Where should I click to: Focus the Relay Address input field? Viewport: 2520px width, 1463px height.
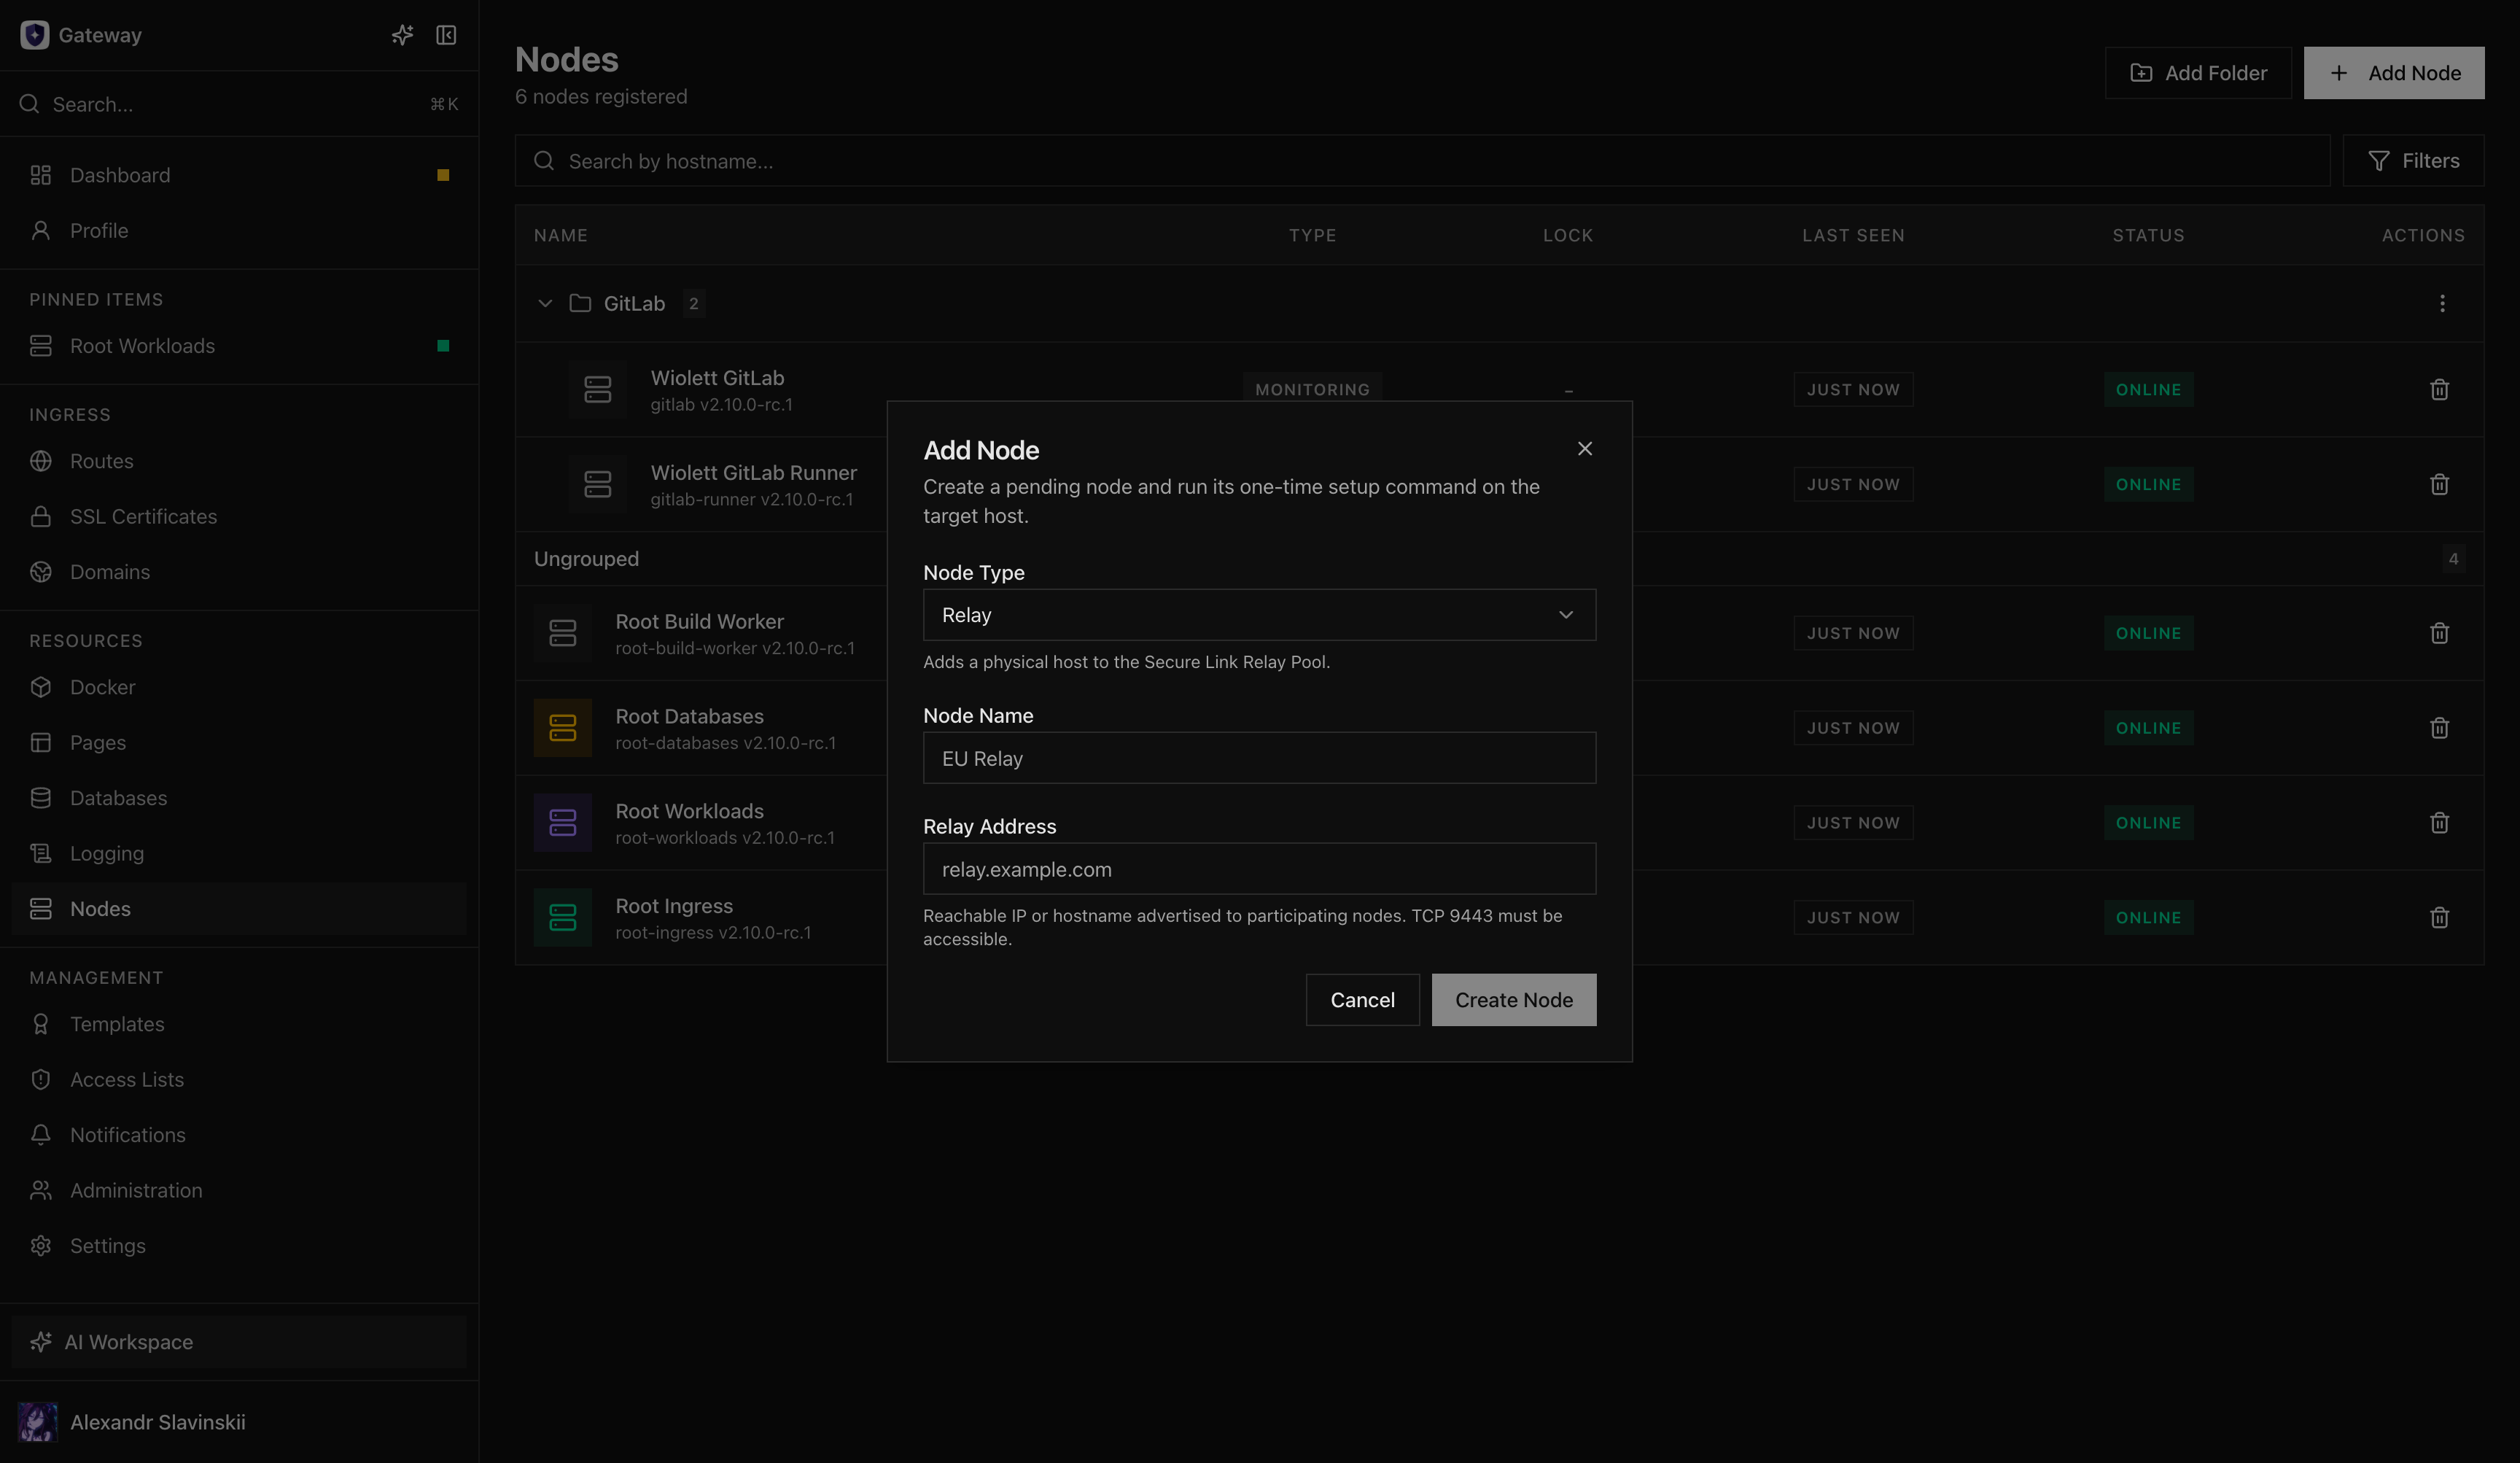[1259, 869]
